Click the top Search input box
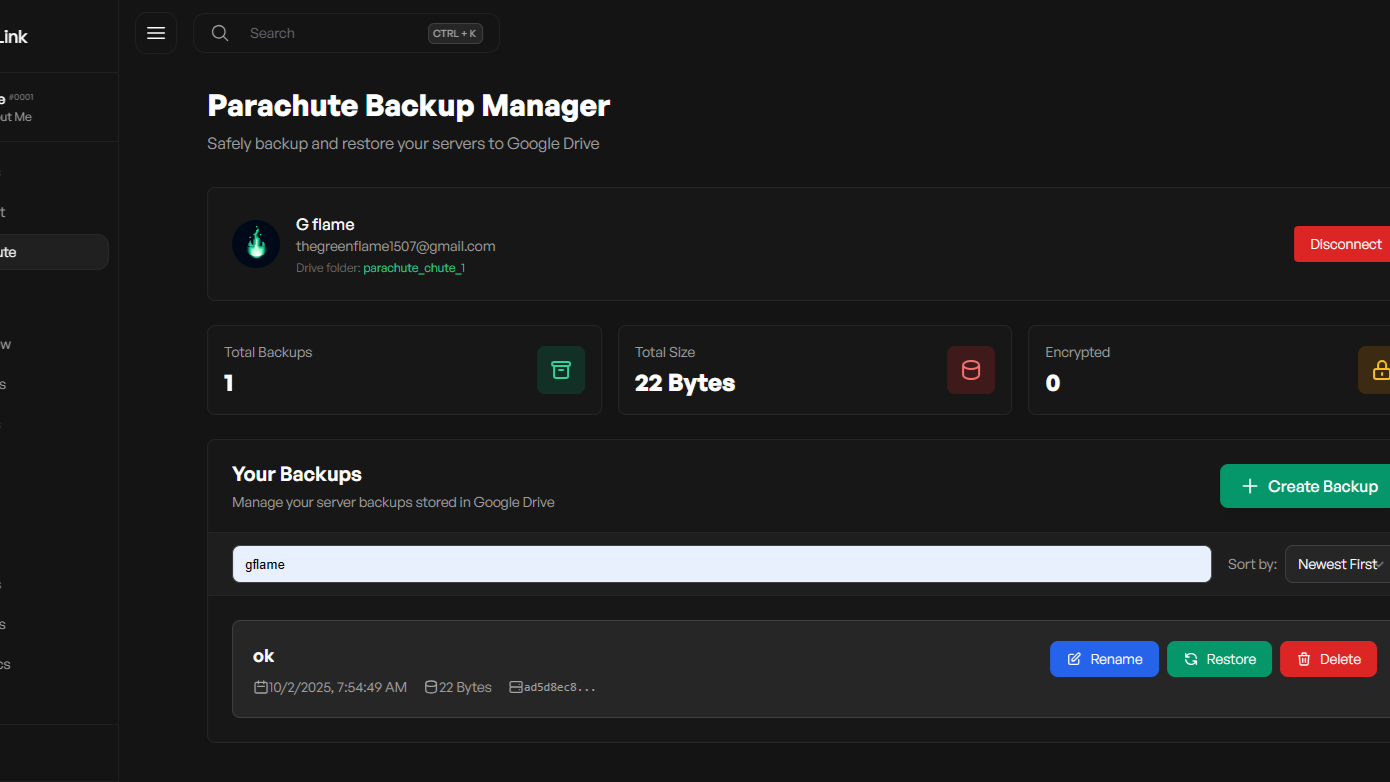 pyautogui.click(x=330, y=33)
